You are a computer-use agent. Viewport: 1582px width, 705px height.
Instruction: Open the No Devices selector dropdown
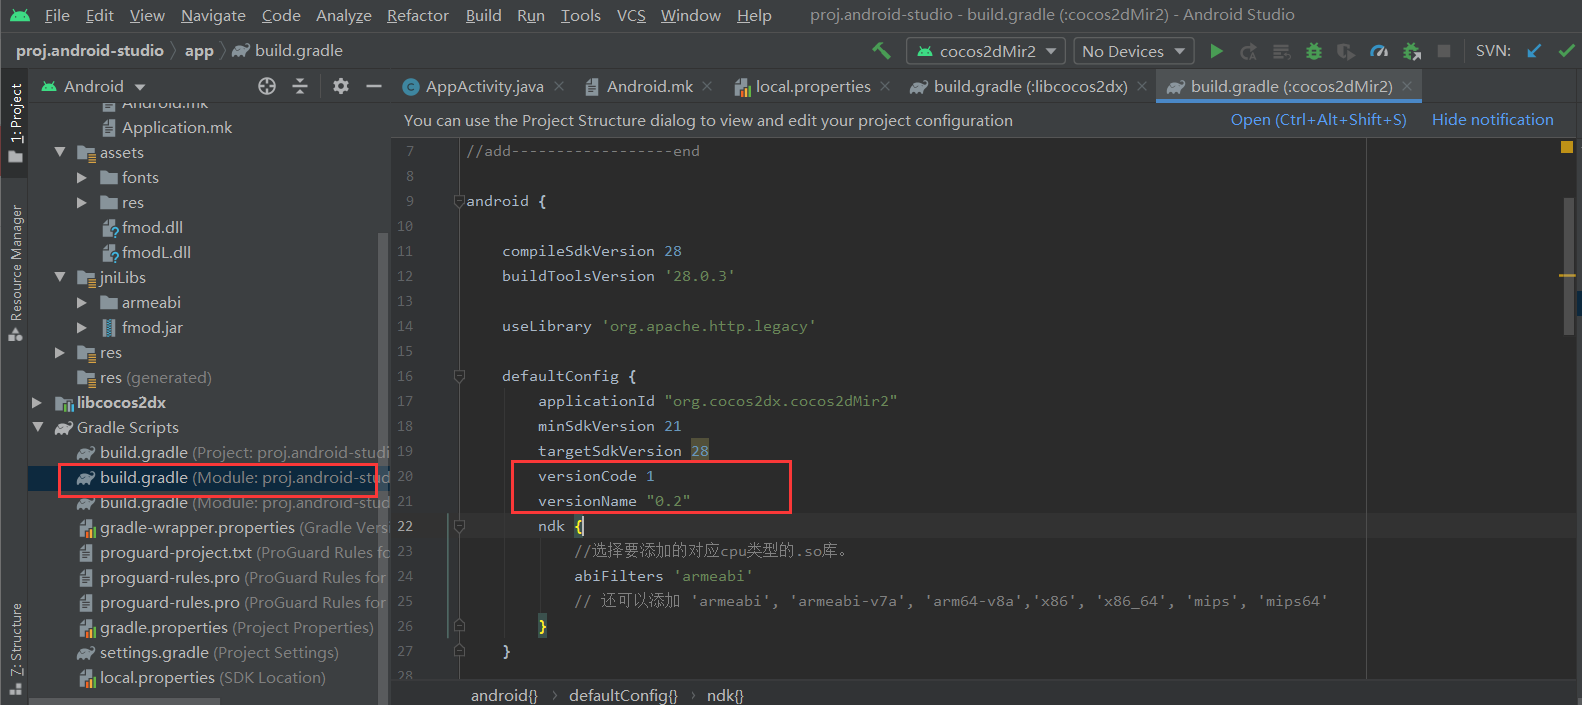pos(1133,51)
